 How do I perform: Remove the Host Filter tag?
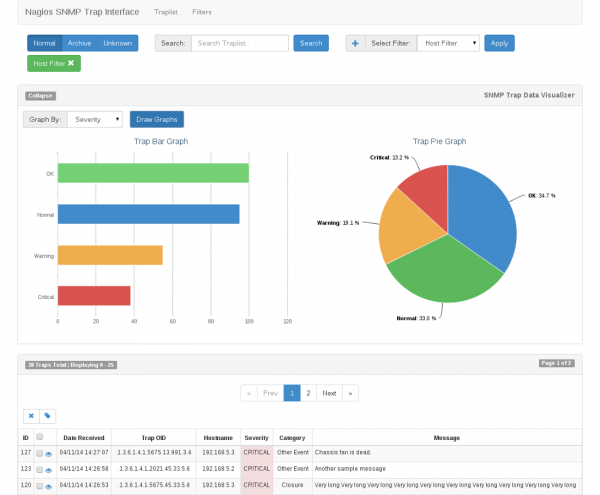coord(71,63)
